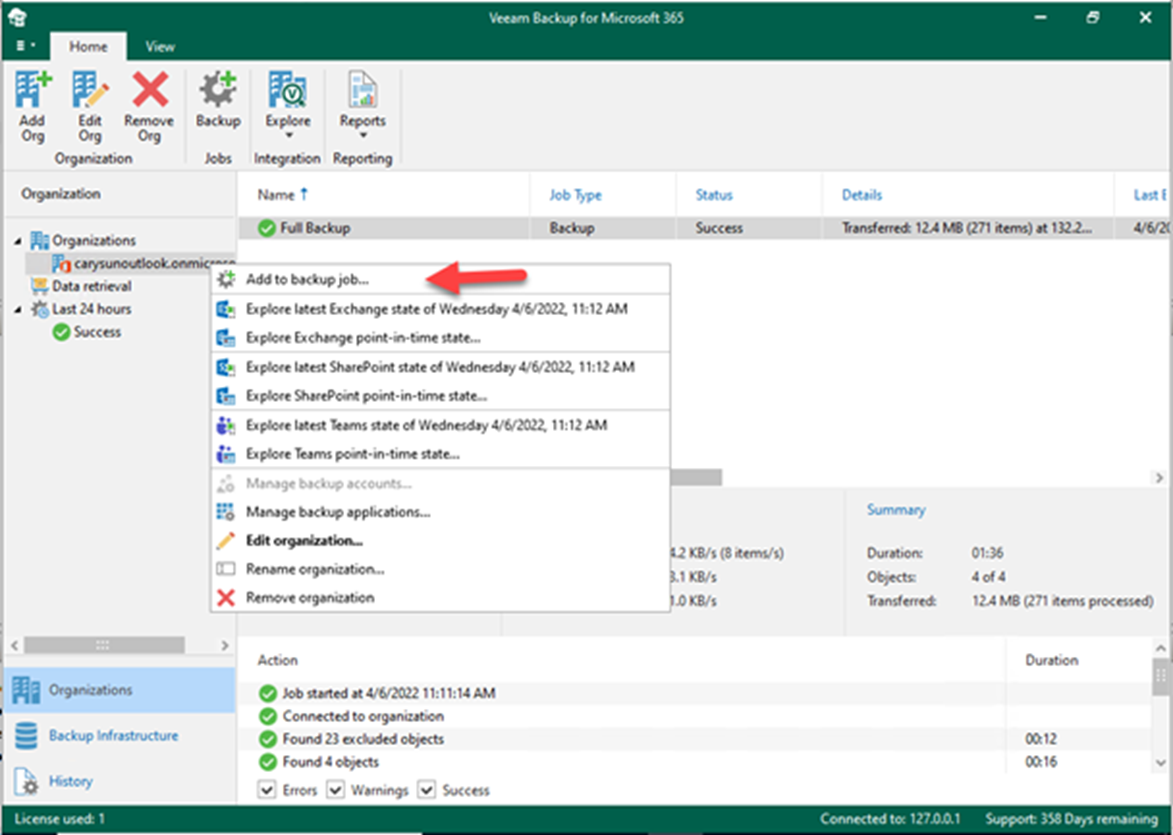
Task: Click the Name column sort arrow
Action: (x=304, y=195)
